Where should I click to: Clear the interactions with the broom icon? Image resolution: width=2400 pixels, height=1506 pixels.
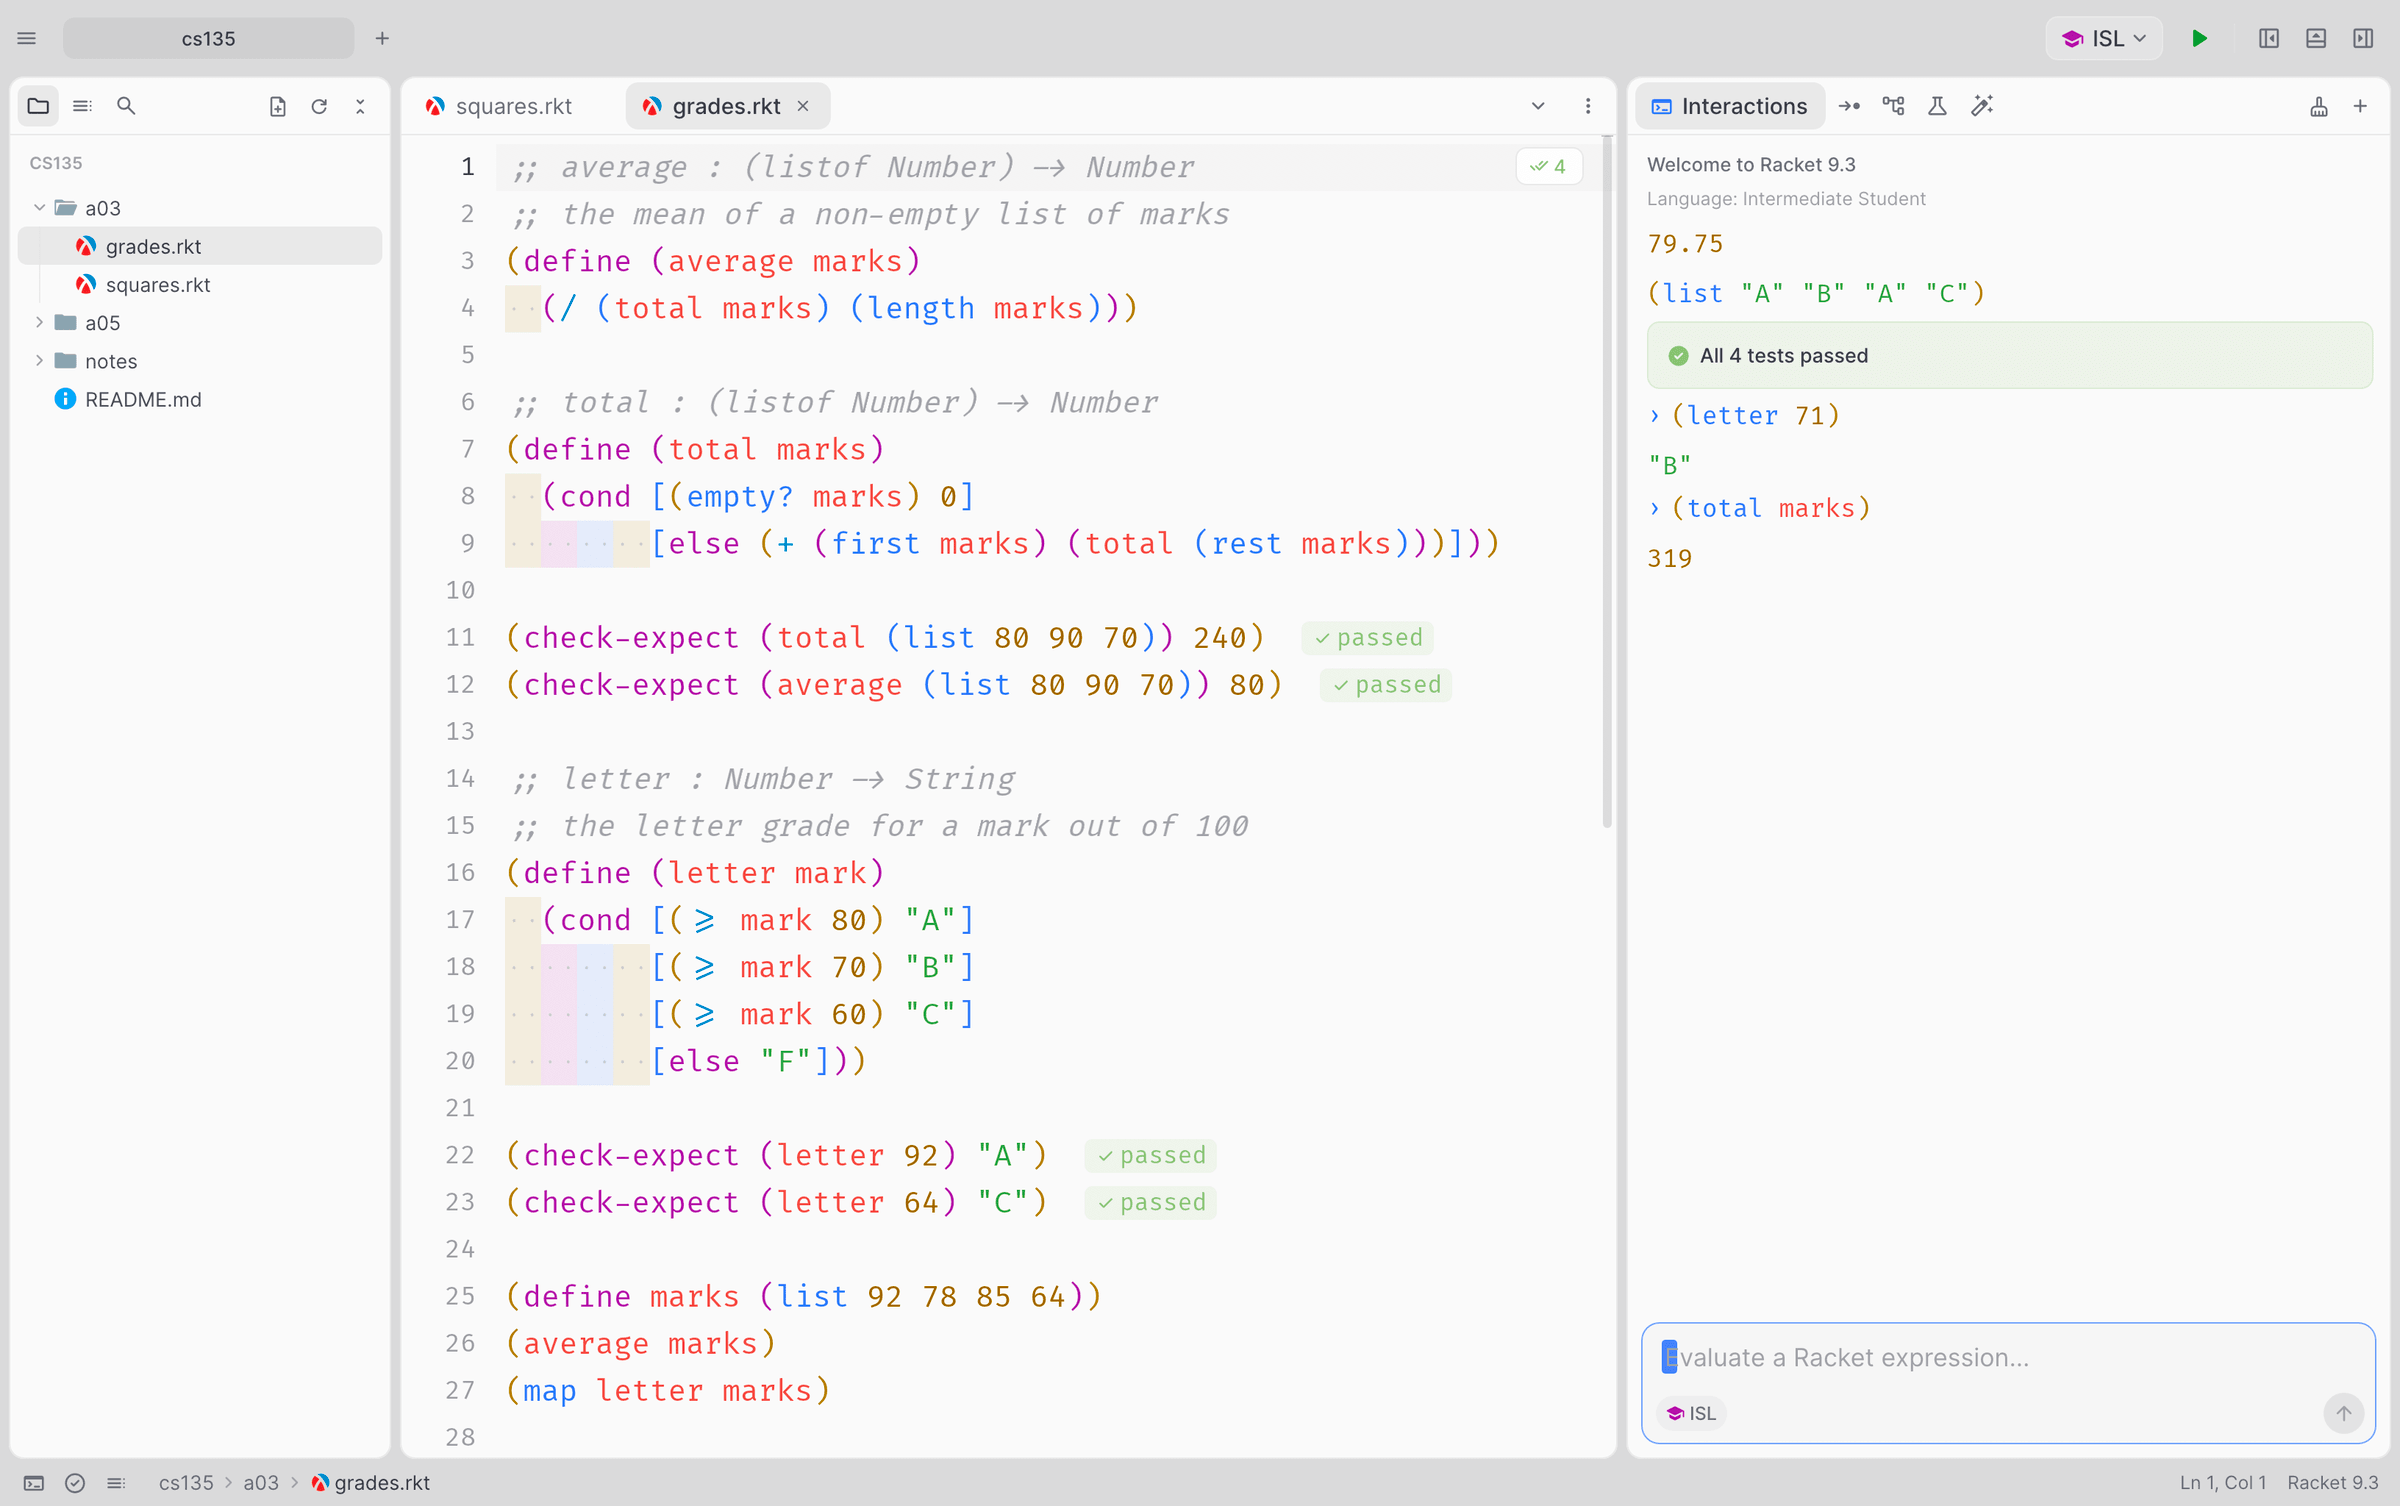pos(2319,106)
